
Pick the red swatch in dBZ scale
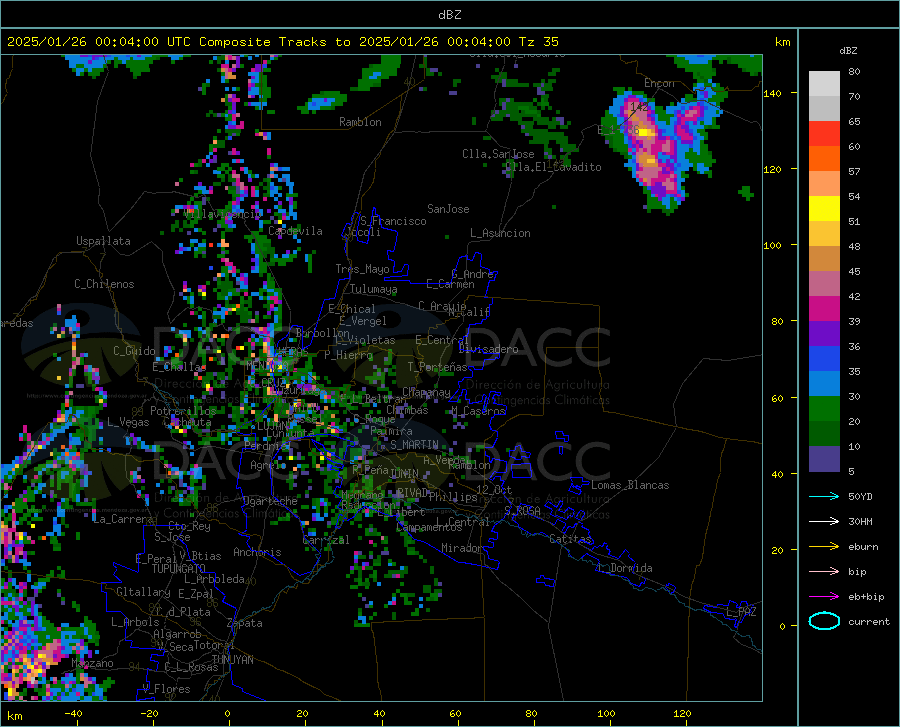tap(824, 134)
